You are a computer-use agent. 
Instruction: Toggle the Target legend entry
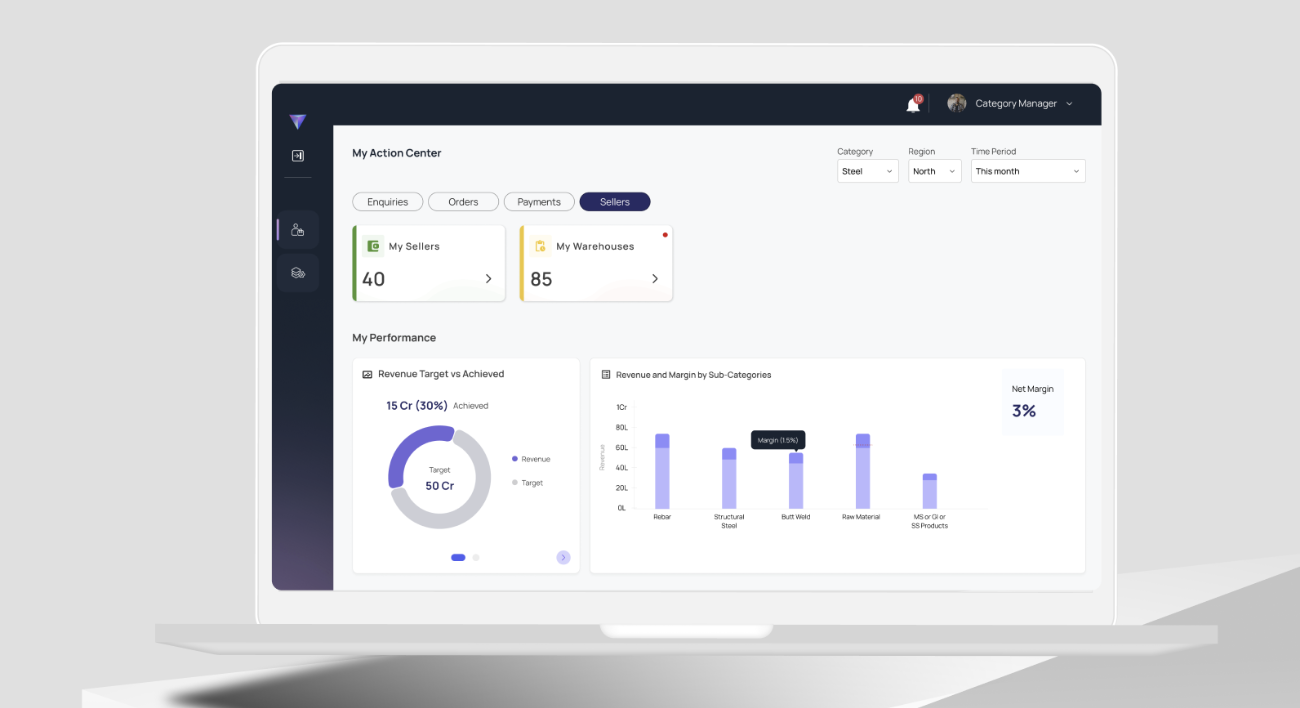pyautogui.click(x=527, y=483)
